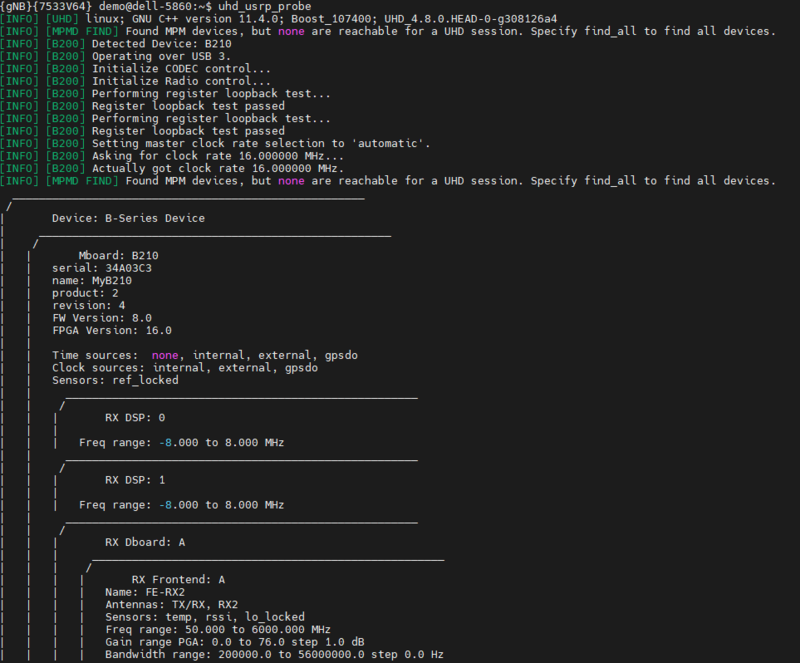
Task: Click the 'RX Dboard: A' heading
Action: (x=145, y=542)
